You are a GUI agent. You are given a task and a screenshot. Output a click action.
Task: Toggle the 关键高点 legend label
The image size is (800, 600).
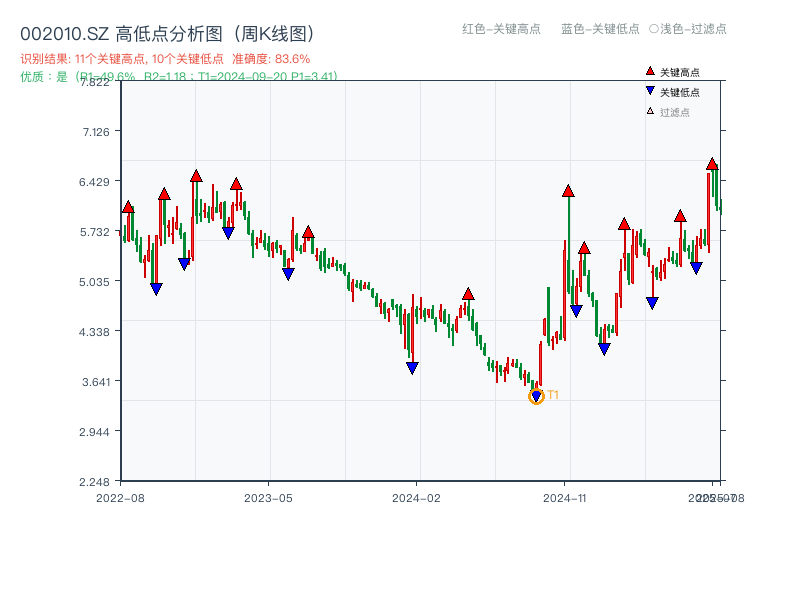(x=680, y=72)
